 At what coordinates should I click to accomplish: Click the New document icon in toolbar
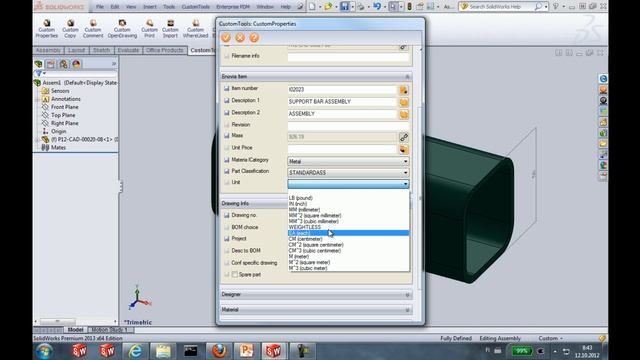pos(312,7)
